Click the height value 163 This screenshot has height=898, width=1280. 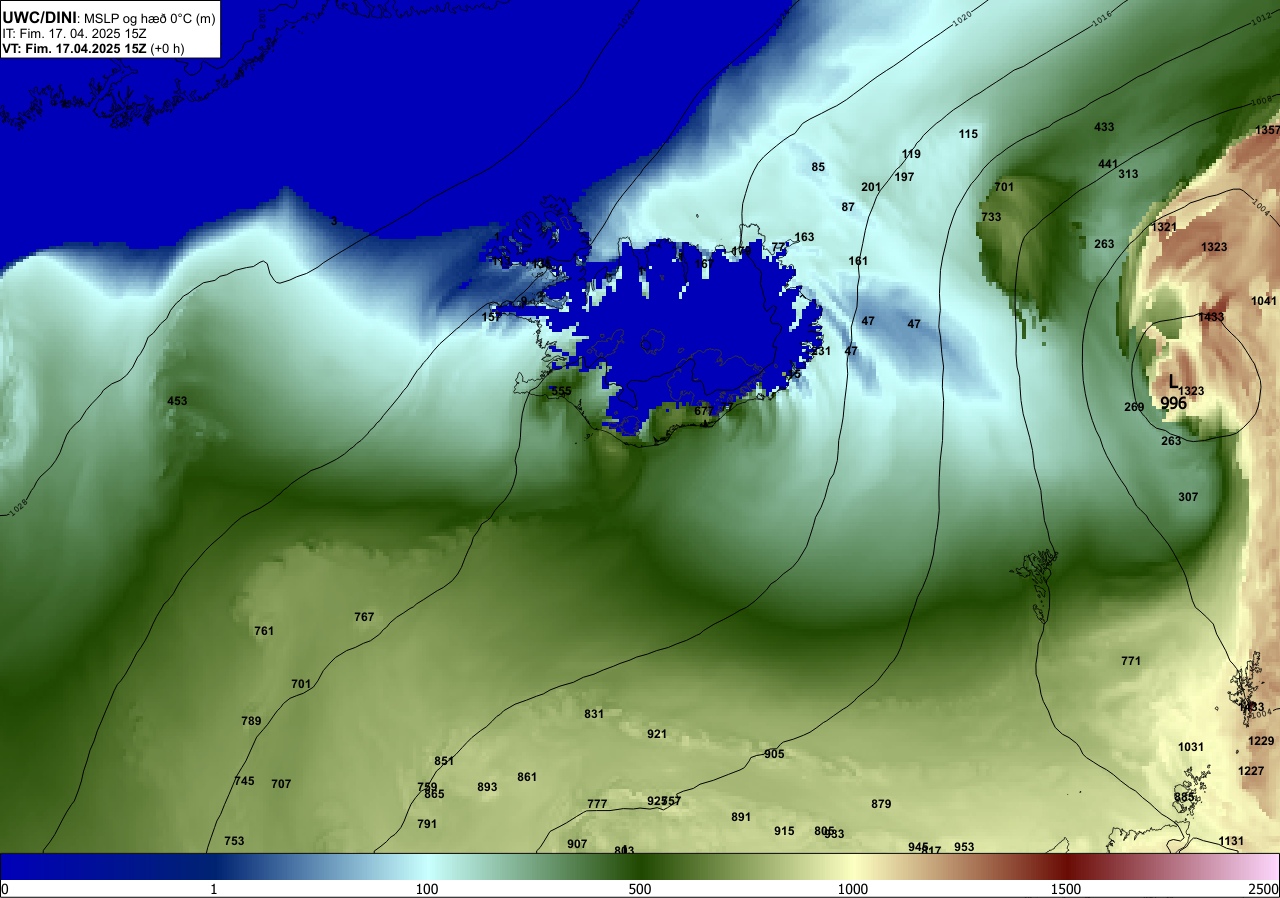click(804, 237)
